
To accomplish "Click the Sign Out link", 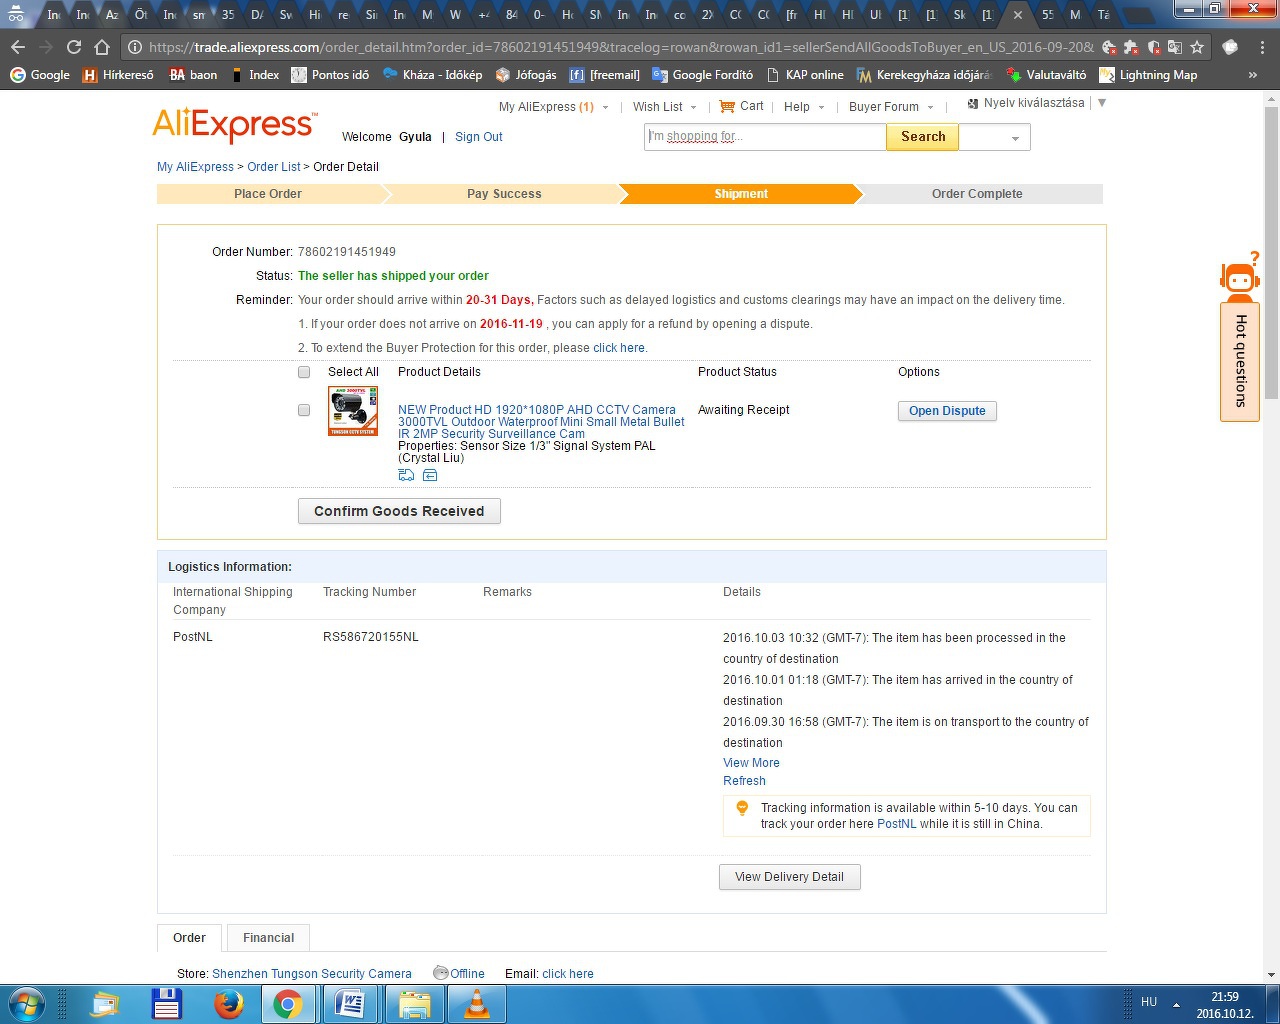I will 479,137.
